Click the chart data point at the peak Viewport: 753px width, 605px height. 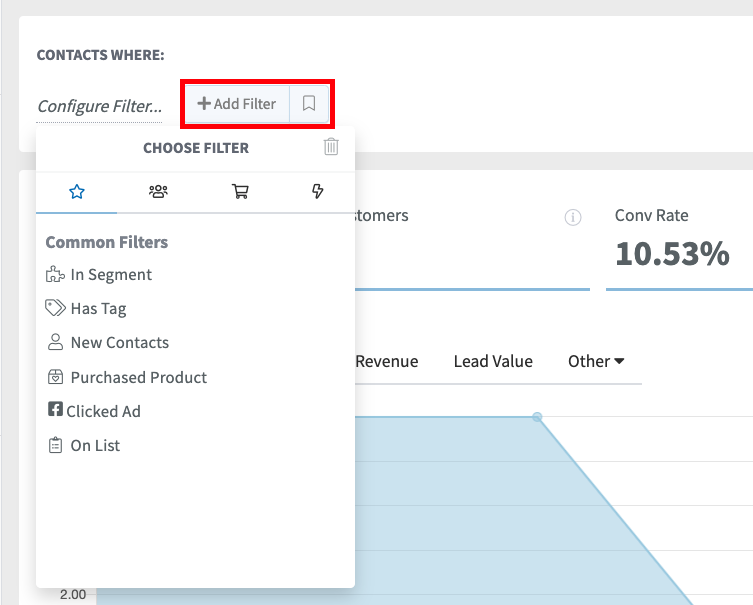coord(537,416)
